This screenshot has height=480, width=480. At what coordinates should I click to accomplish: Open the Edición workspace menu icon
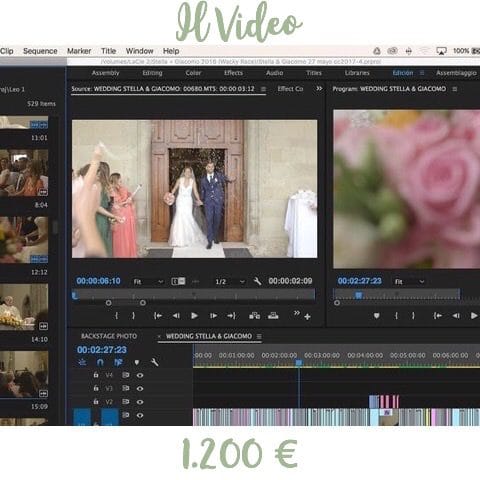coord(422,73)
